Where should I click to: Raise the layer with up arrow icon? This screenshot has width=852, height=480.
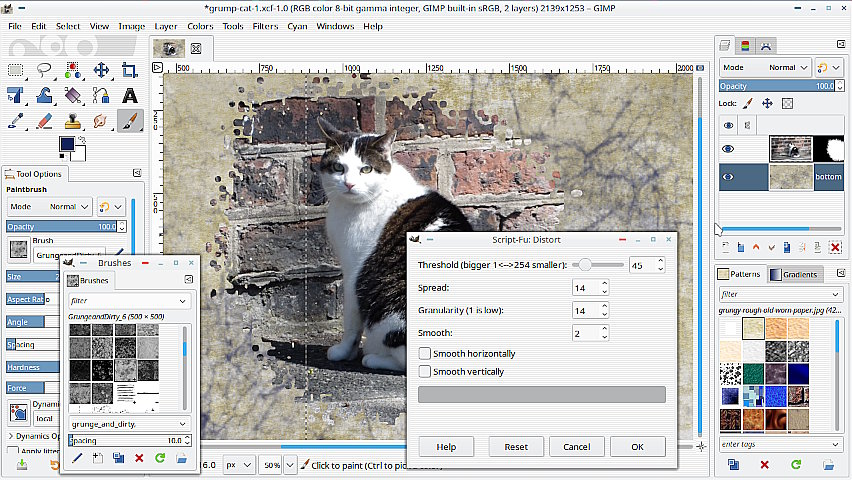pyautogui.click(x=756, y=247)
